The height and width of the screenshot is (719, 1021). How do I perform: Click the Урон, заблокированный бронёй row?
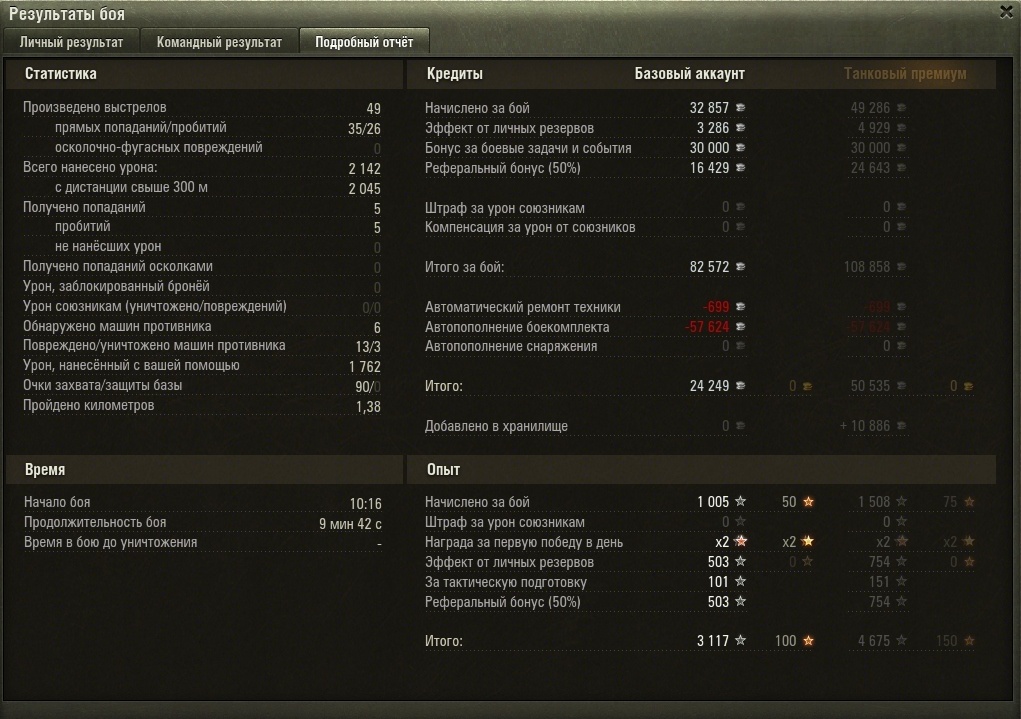tap(202, 287)
